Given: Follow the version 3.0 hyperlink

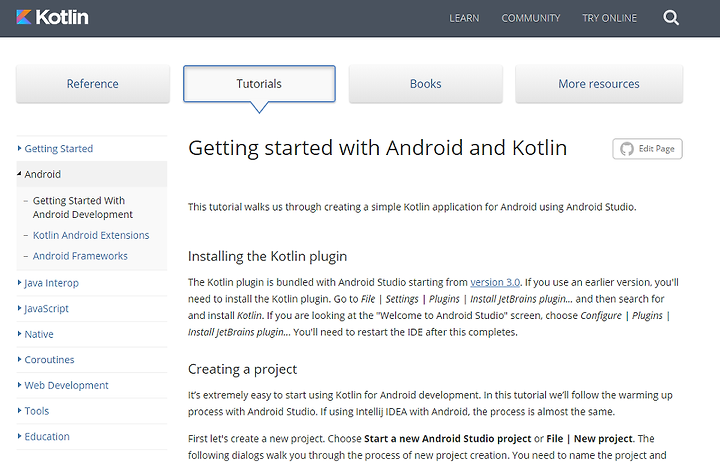Looking at the screenshot, I should point(495,282).
